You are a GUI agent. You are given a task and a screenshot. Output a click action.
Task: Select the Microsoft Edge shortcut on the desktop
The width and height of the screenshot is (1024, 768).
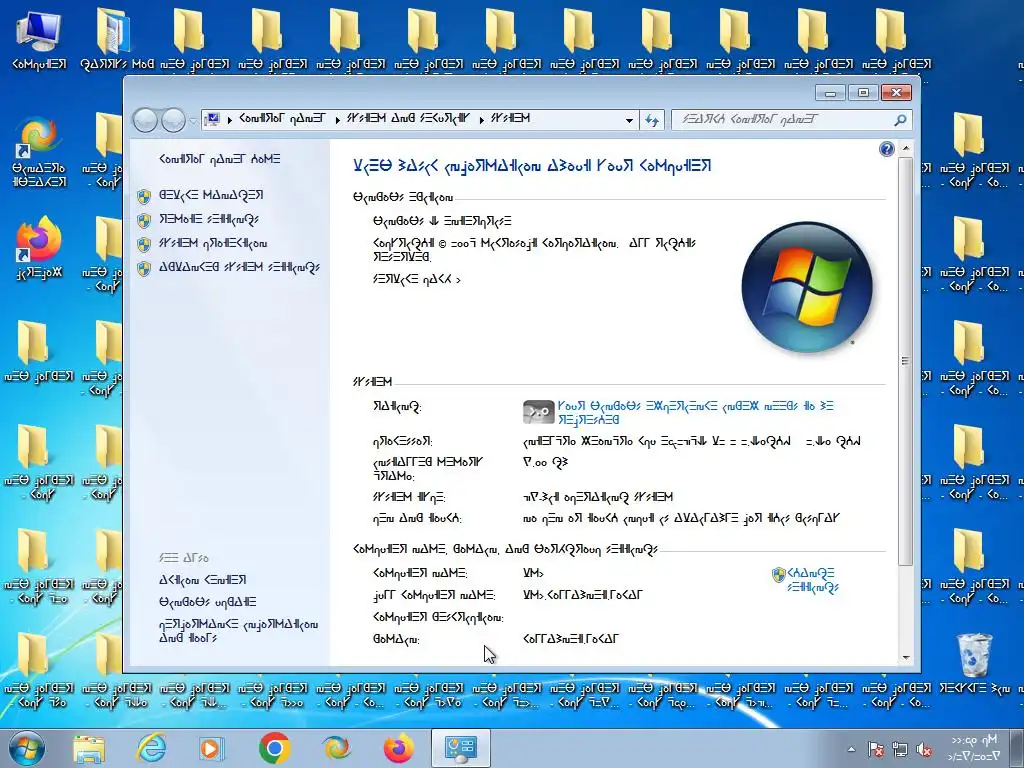point(39,152)
